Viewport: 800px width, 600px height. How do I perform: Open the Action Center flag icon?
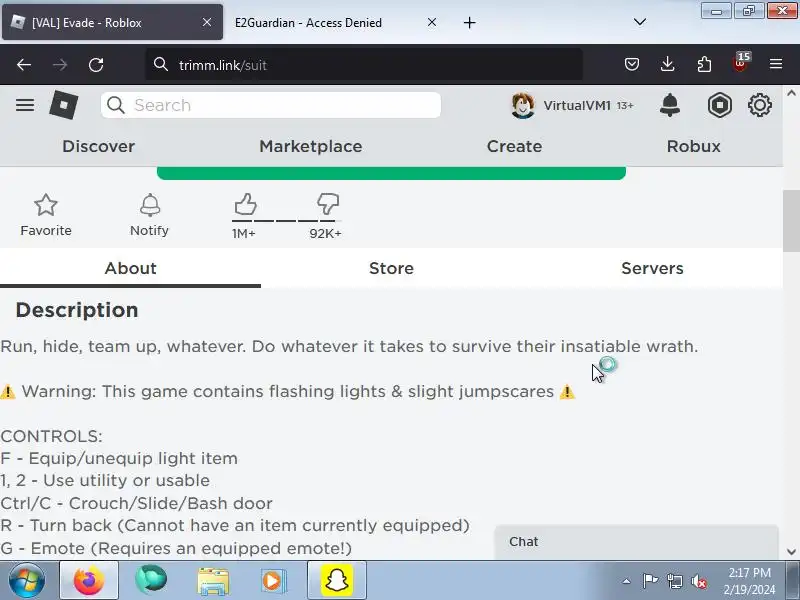(650, 581)
